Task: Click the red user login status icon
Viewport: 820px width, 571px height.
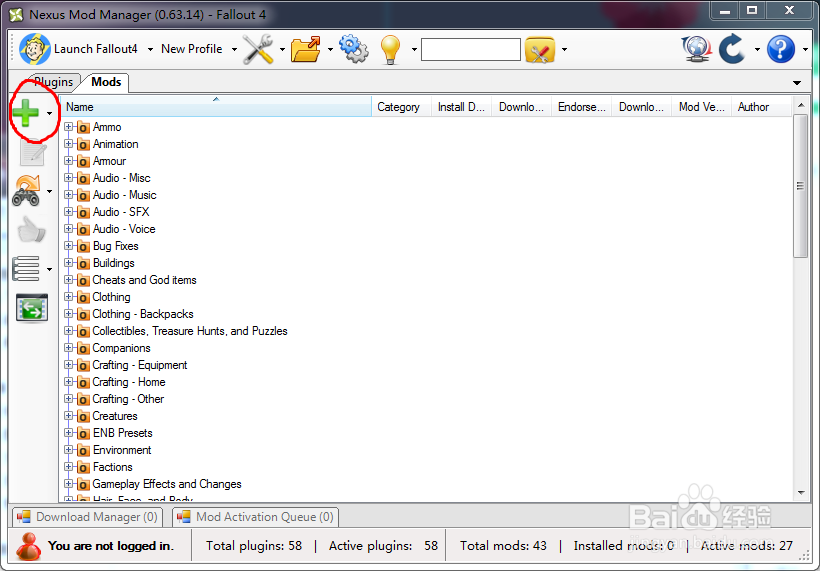Action: (28, 546)
